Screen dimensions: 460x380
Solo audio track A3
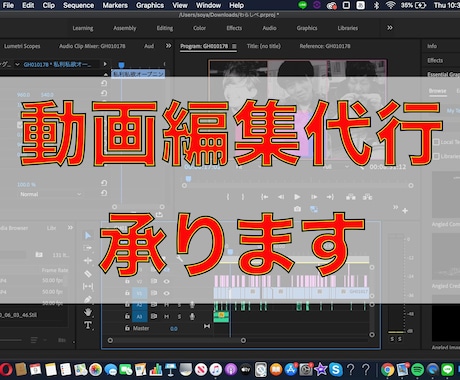179,316
